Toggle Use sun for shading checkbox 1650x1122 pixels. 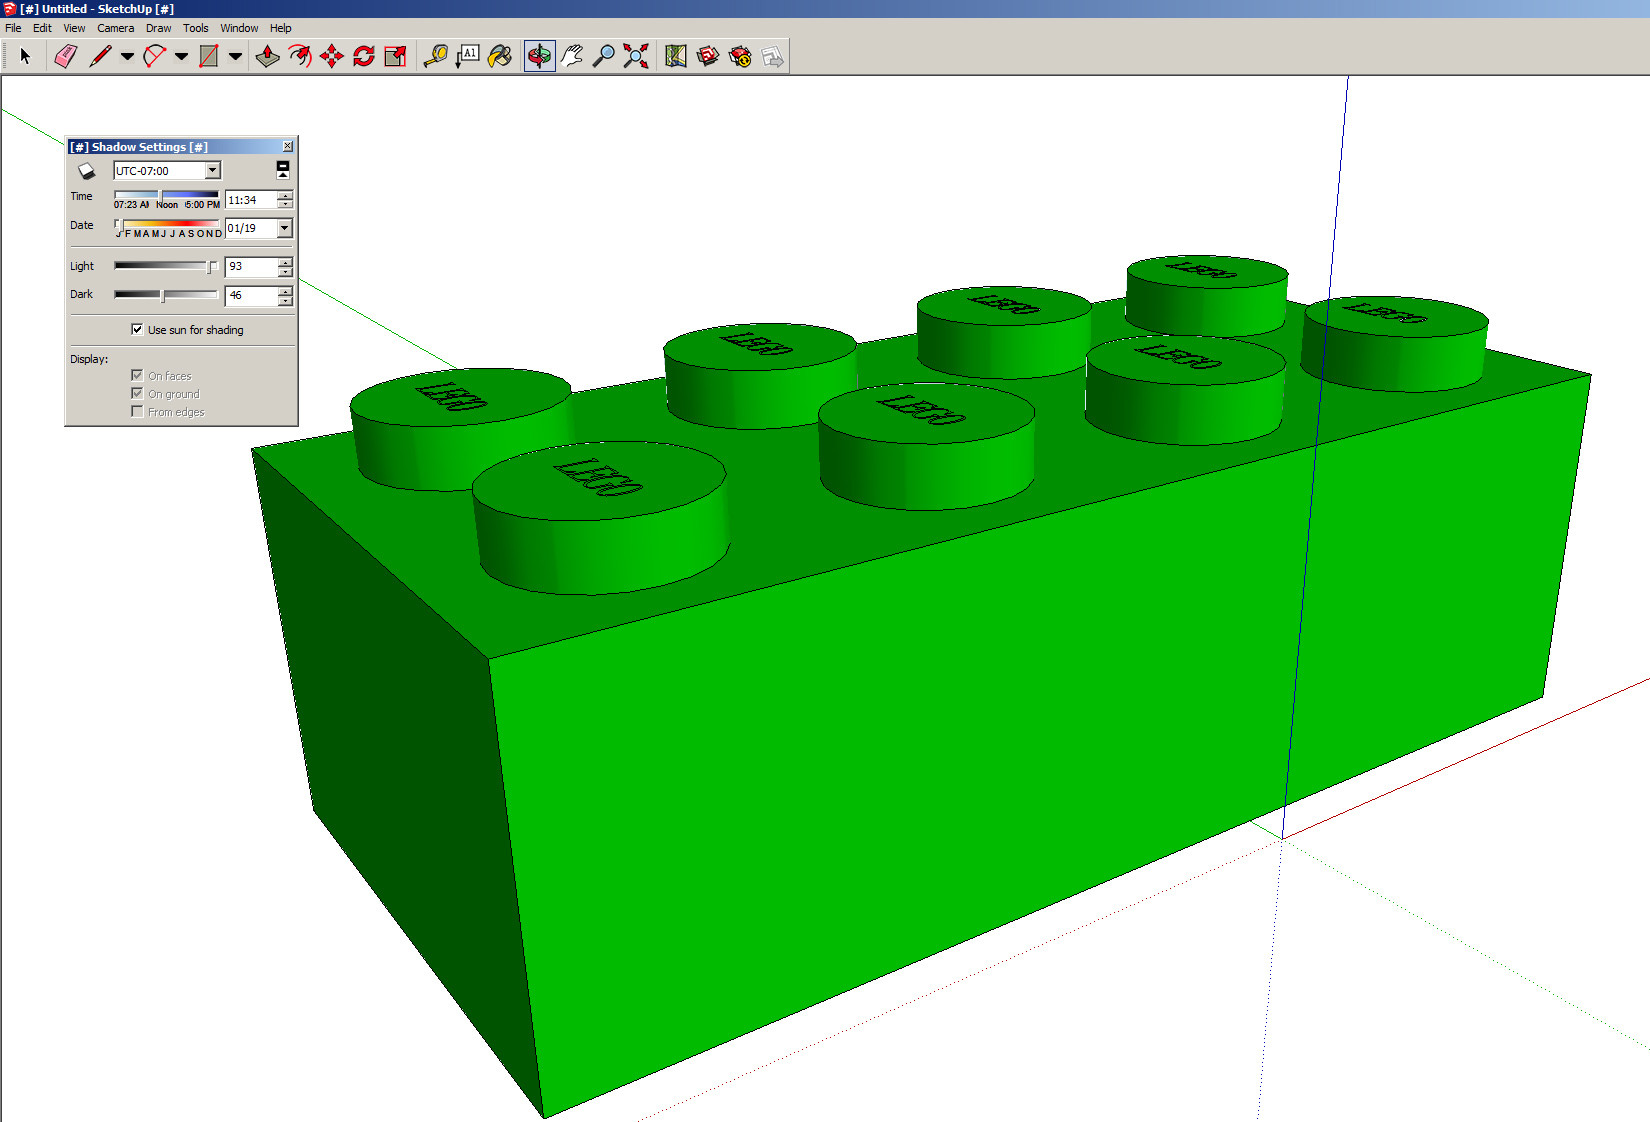click(137, 329)
